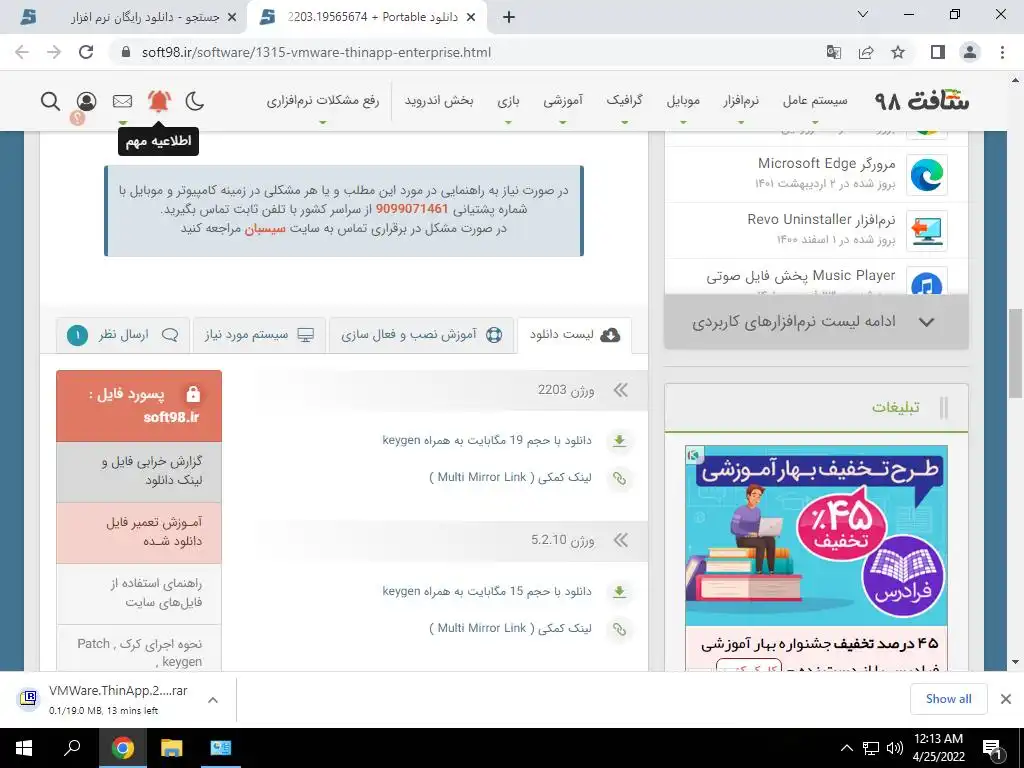The image size is (1024, 768).
Task: Open File Explorer from taskbar
Action: (x=171, y=748)
